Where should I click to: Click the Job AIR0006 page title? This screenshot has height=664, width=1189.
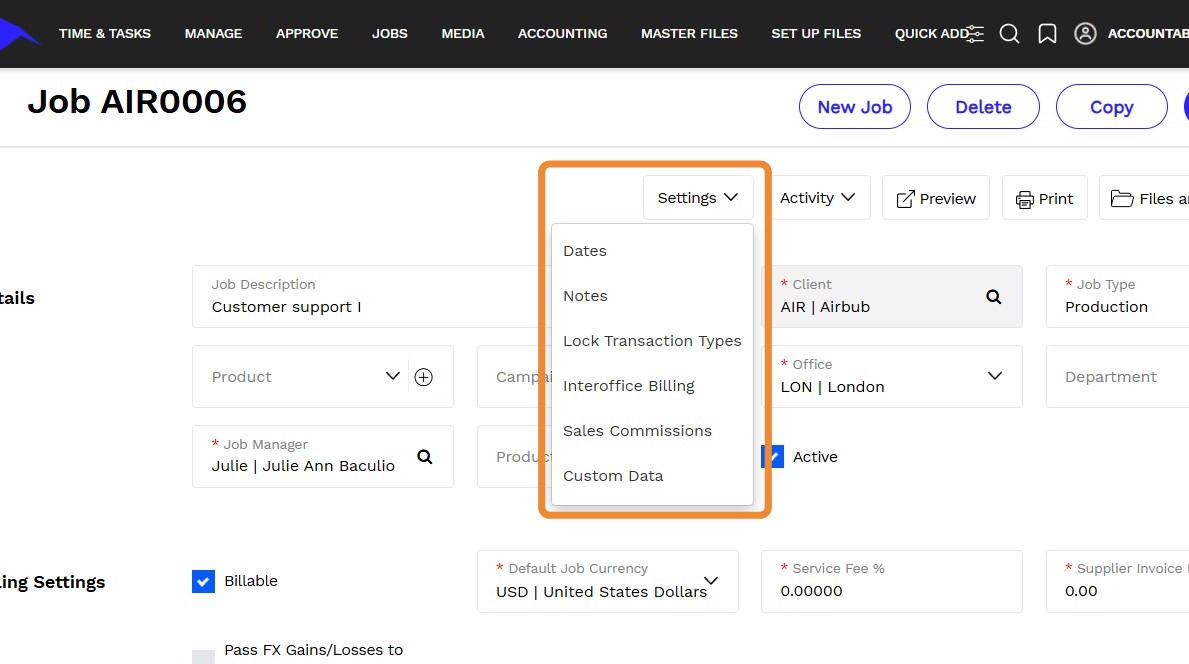137,102
